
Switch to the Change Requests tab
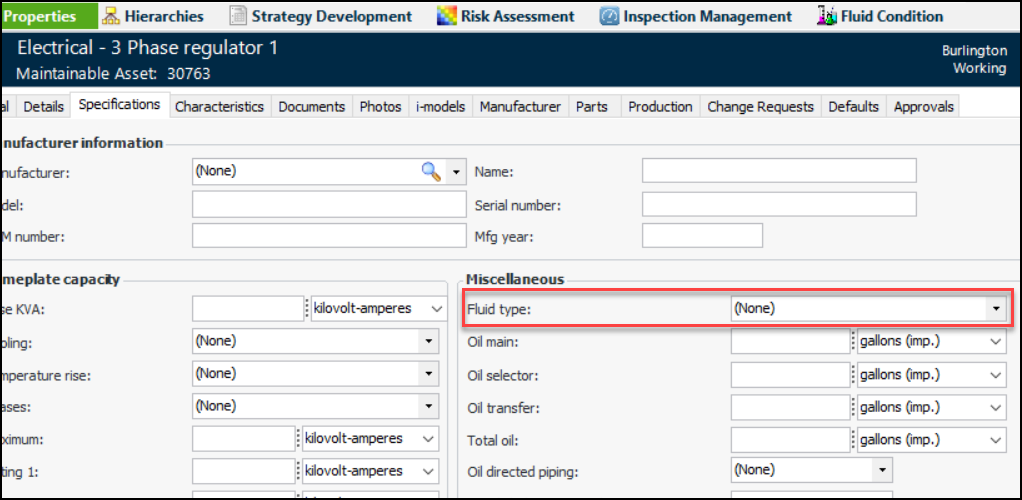(760, 106)
